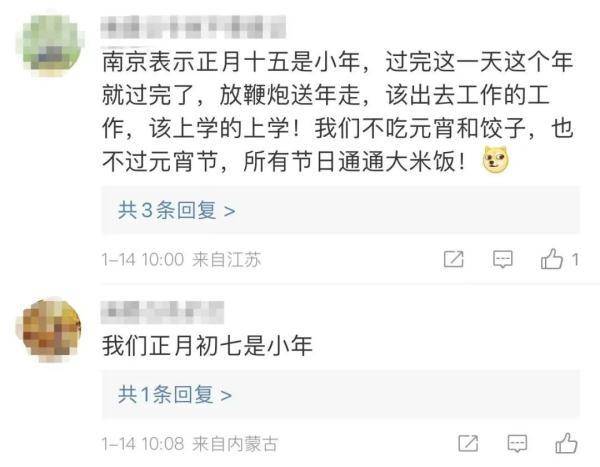Select the comment 我们正月初七是小年
The width and height of the screenshot is (600, 467).
pyautogui.click(x=208, y=346)
